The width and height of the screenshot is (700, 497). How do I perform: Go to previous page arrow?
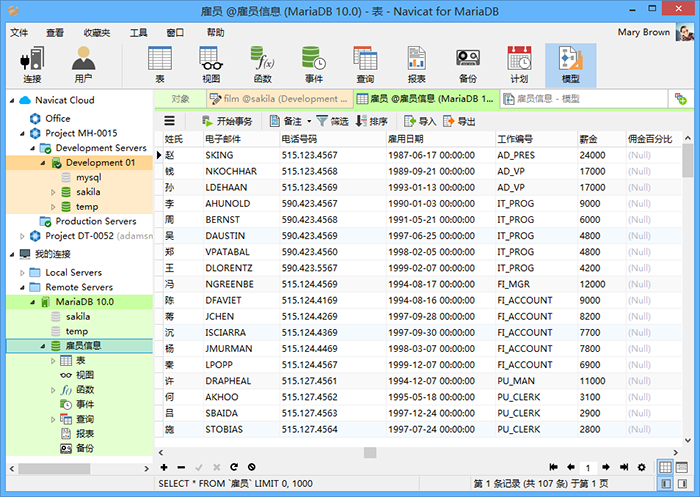[x=571, y=467]
